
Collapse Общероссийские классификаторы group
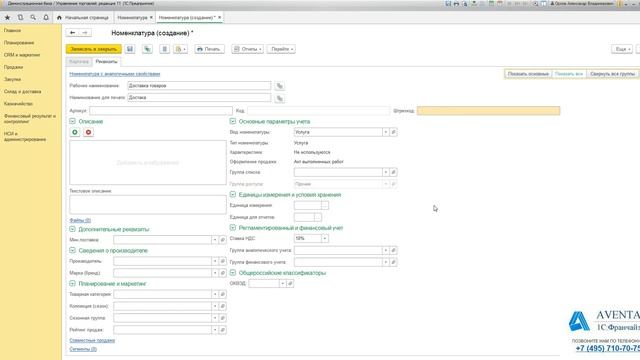click(x=233, y=273)
